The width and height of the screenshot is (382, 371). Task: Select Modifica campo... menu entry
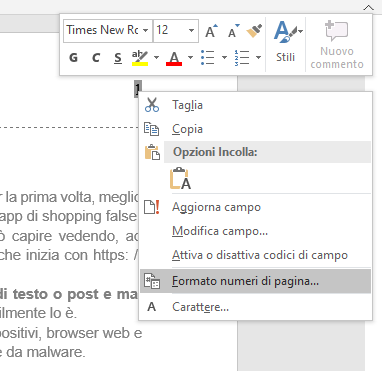tap(256, 231)
